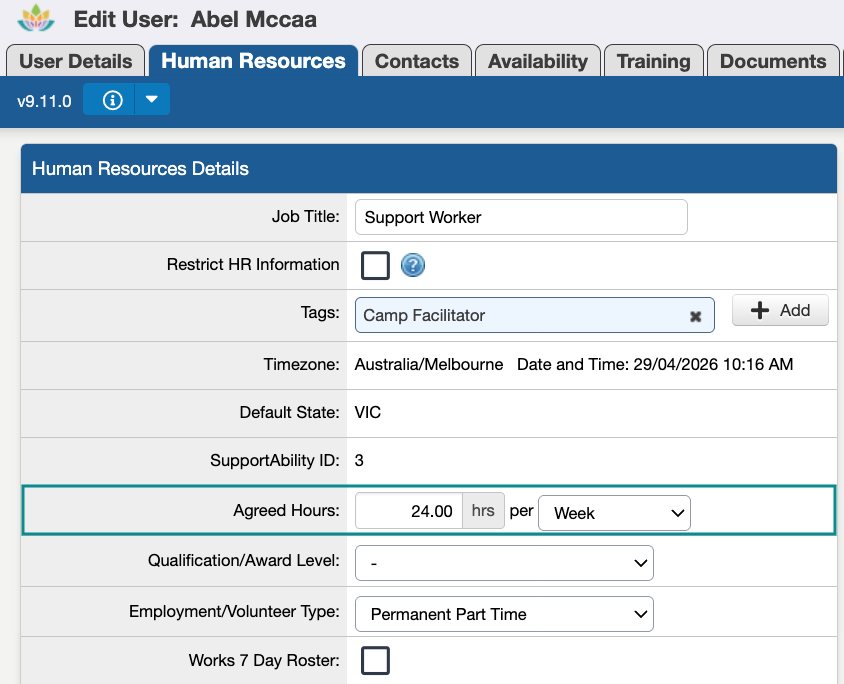
Task: Remove the Camp Facilitator tag
Action: 696,316
